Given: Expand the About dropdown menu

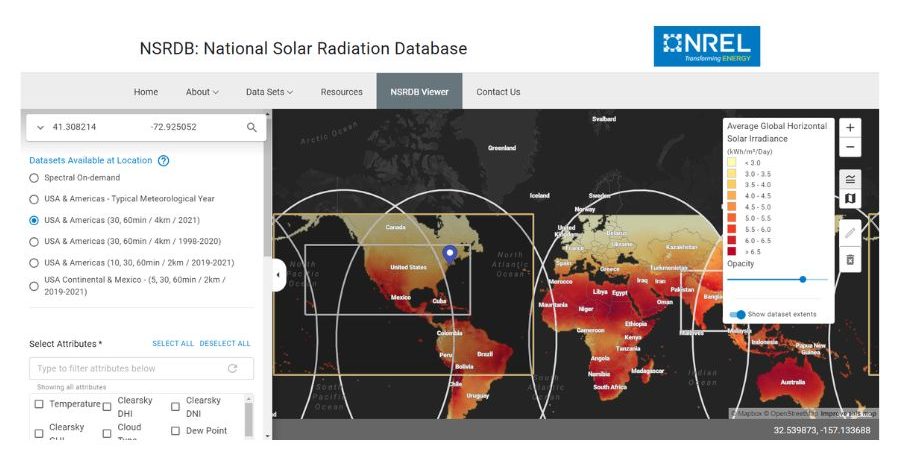Looking at the screenshot, I should (201, 92).
